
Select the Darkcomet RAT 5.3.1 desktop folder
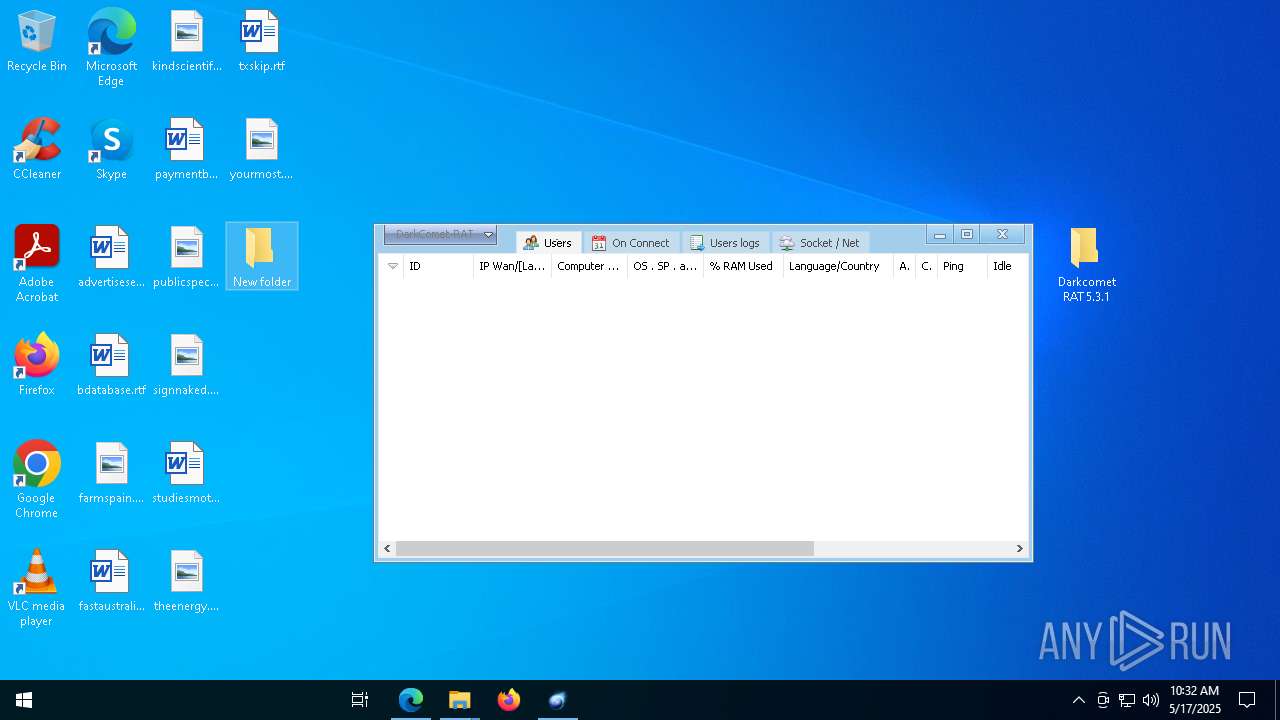point(1086,265)
